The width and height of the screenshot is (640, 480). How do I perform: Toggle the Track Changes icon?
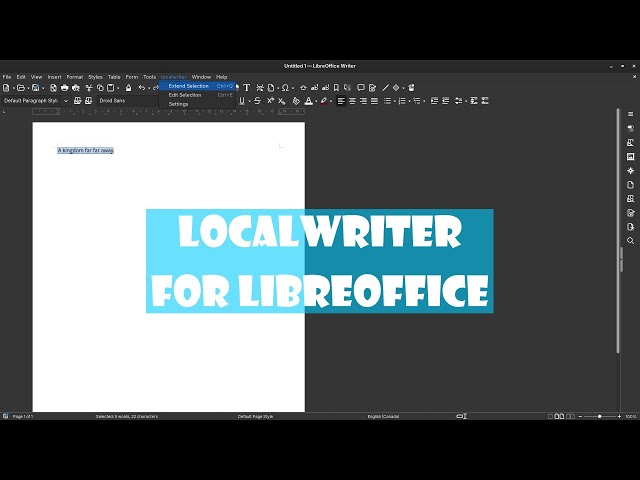[372, 88]
